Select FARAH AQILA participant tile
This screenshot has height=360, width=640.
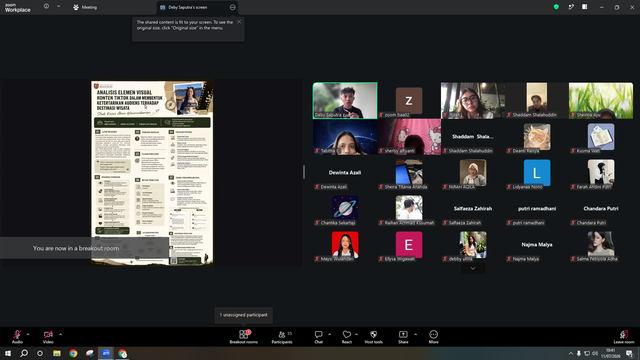coord(473,173)
